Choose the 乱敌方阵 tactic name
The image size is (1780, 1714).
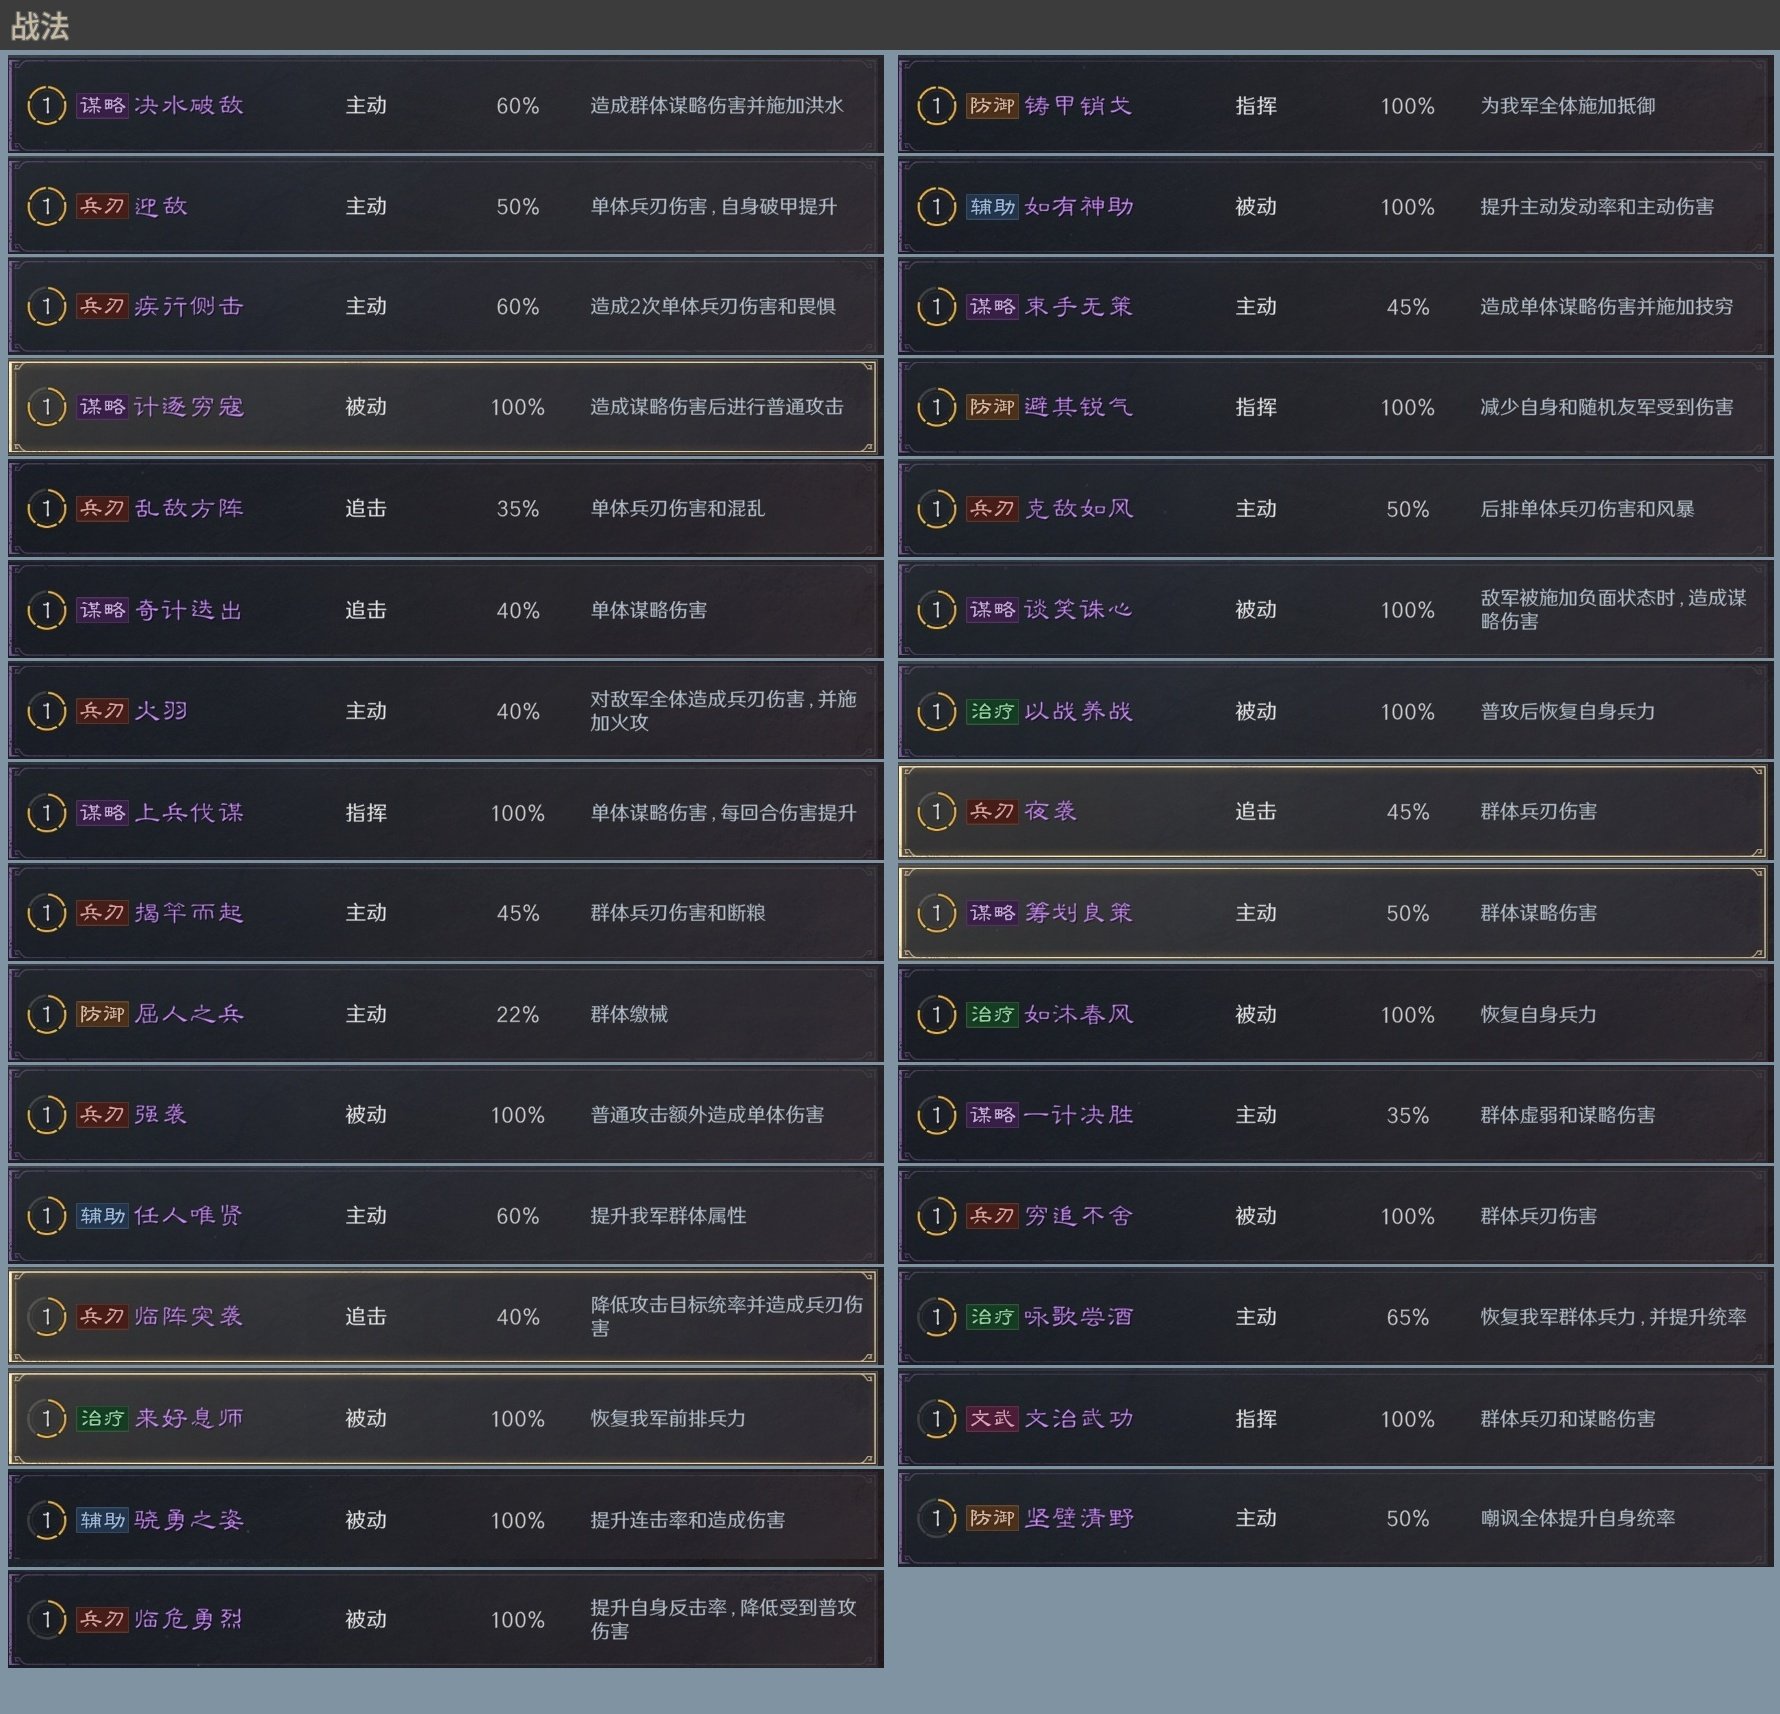click(x=189, y=509)
